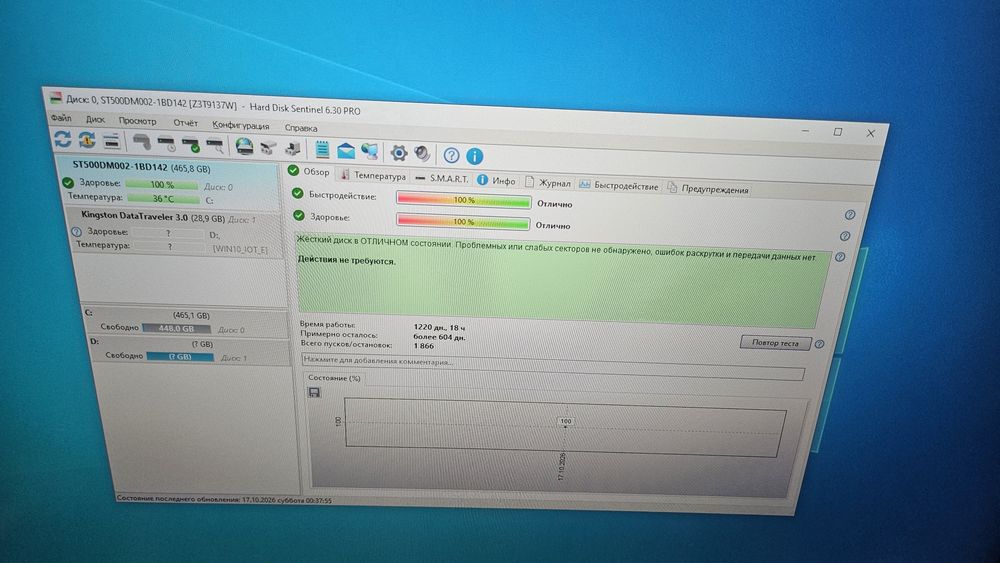Click the comment field Нажмите для добавления комментария

point(553,366)
